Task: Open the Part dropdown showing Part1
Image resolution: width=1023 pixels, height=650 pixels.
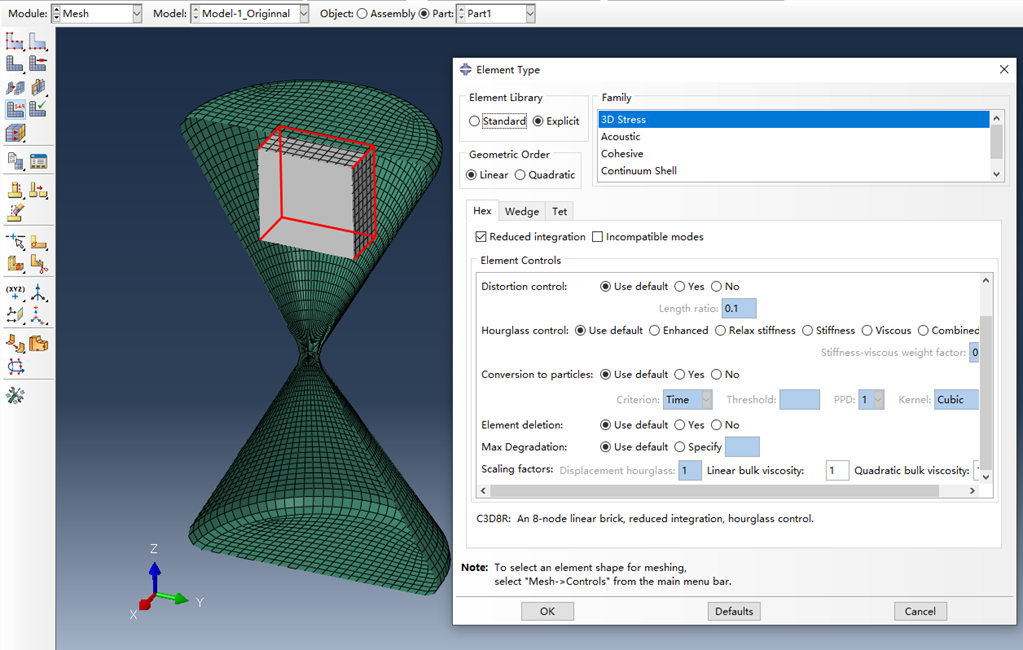Action: click(495, 14)
